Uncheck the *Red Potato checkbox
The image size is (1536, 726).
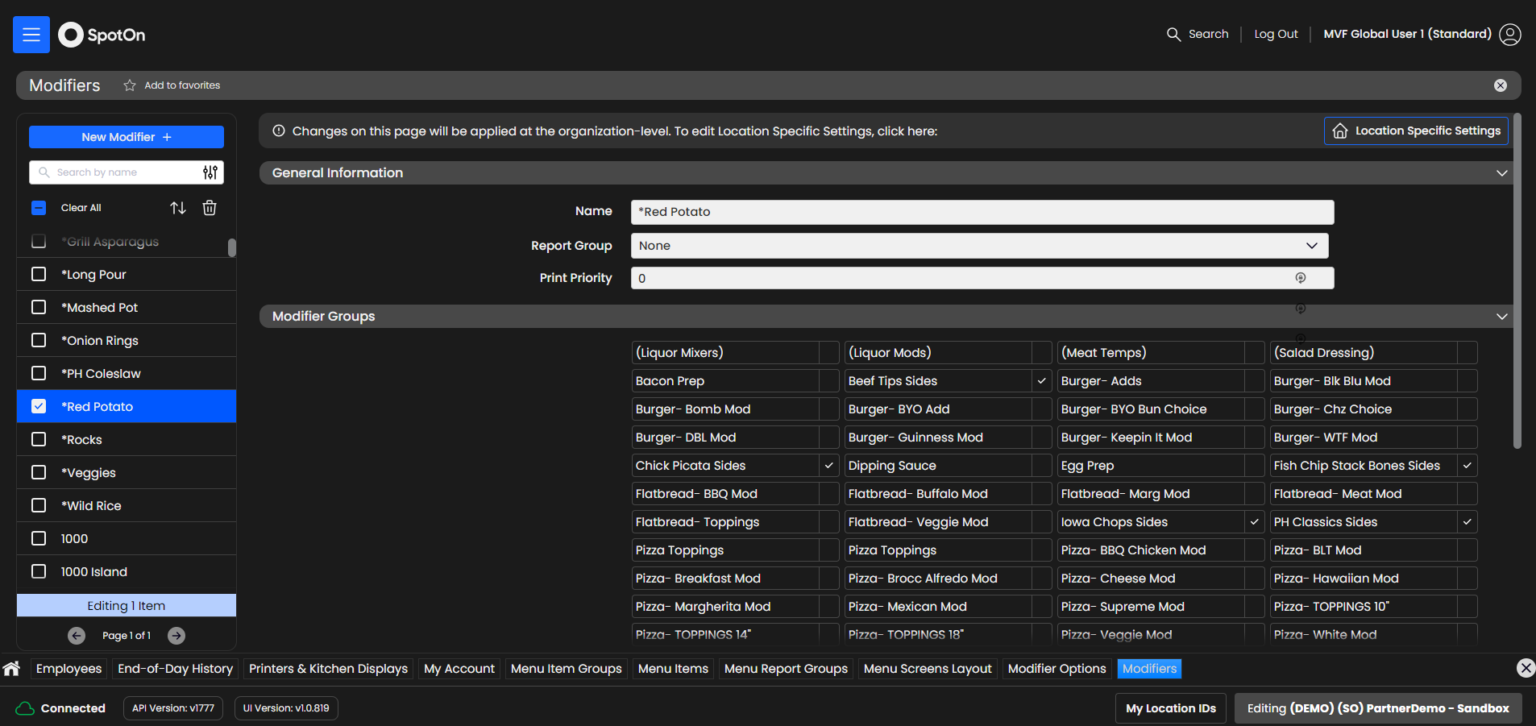point(39,407)
